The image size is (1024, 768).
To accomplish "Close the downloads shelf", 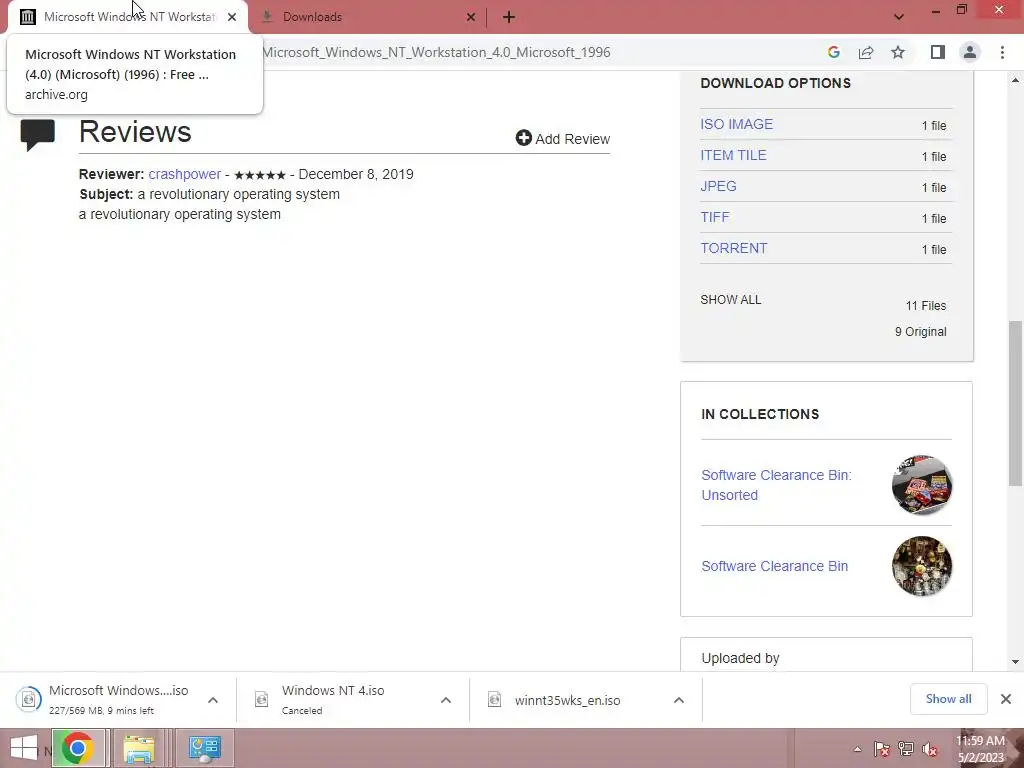I will [x=1006, y=699].
